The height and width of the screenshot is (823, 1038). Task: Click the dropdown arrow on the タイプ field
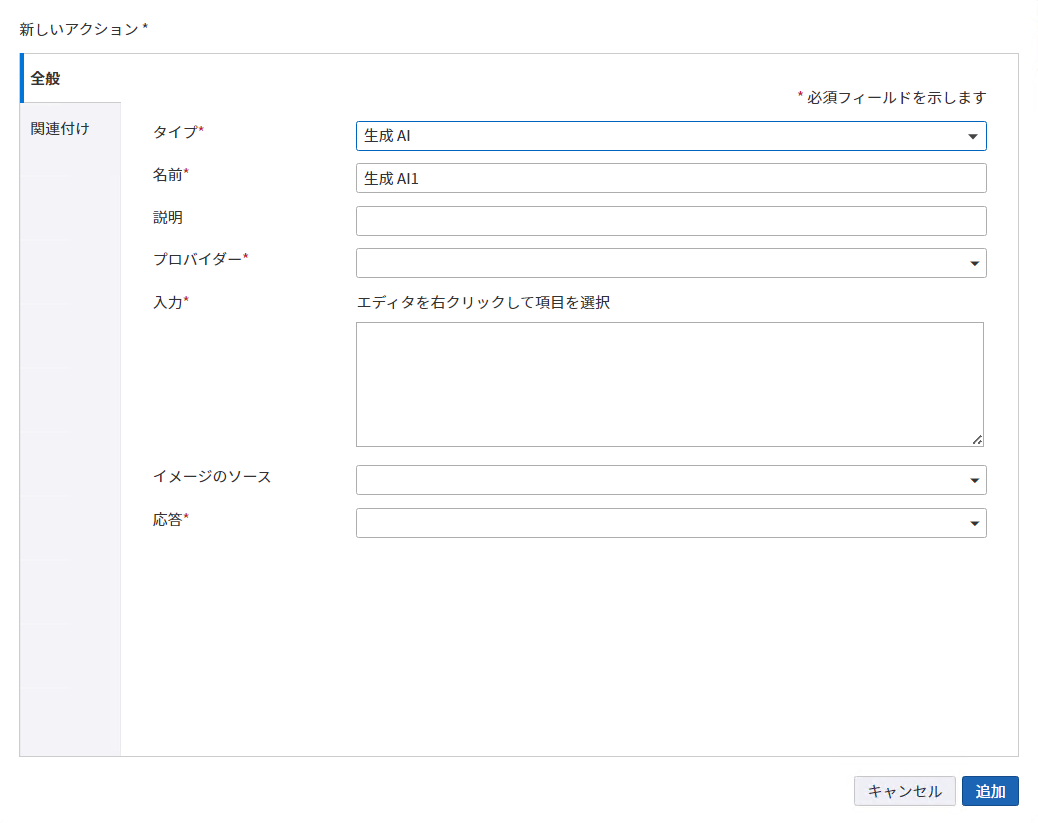tap(973, 136)
